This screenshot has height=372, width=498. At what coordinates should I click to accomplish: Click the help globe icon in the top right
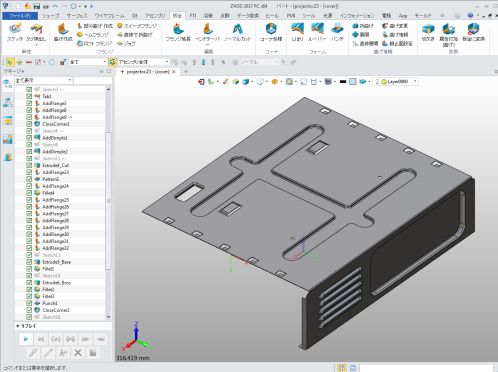pyautogui.click(x=470, y=15)
